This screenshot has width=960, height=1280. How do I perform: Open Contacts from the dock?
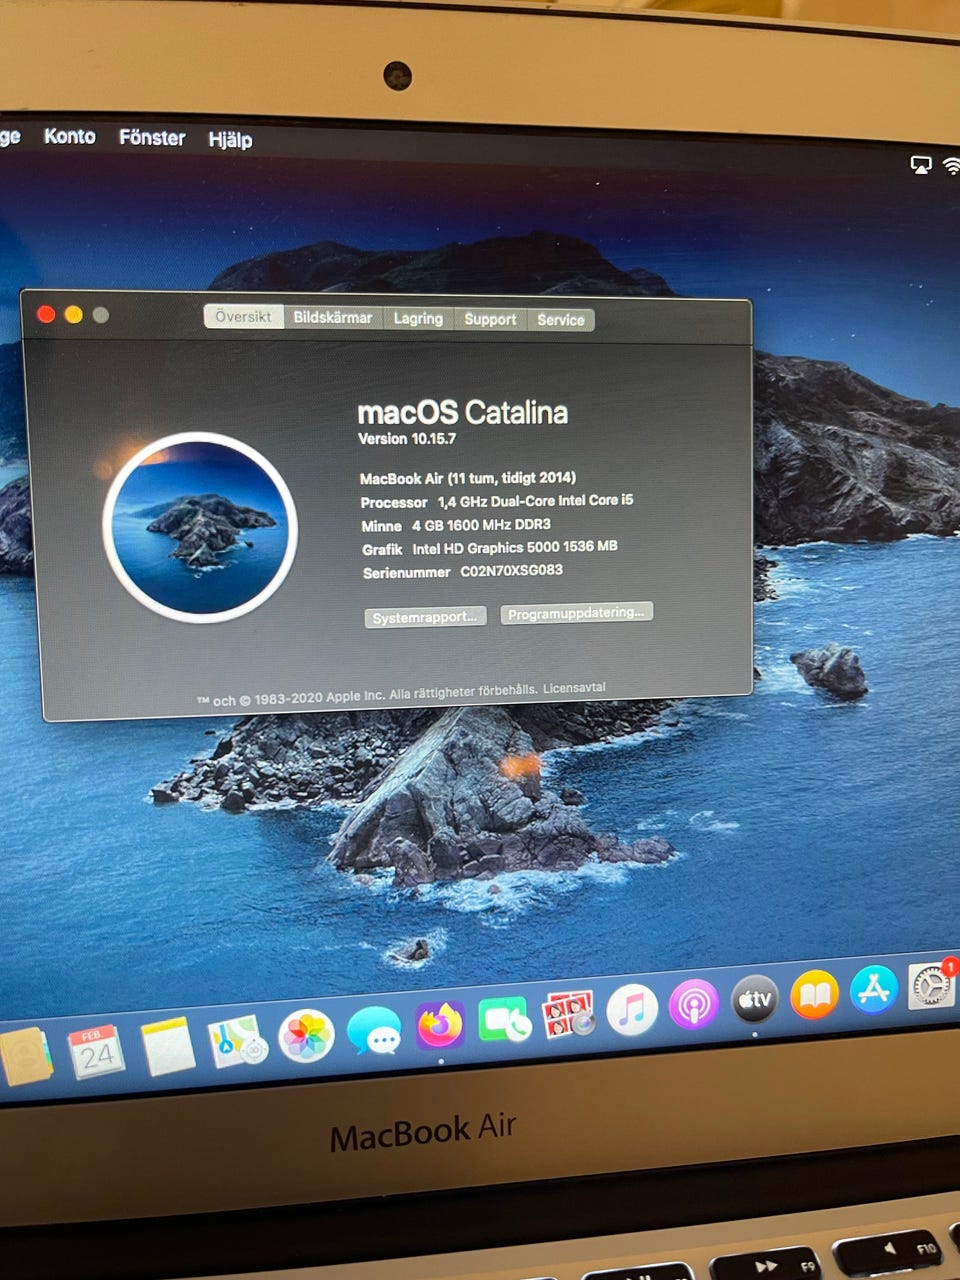[25, 1057]
